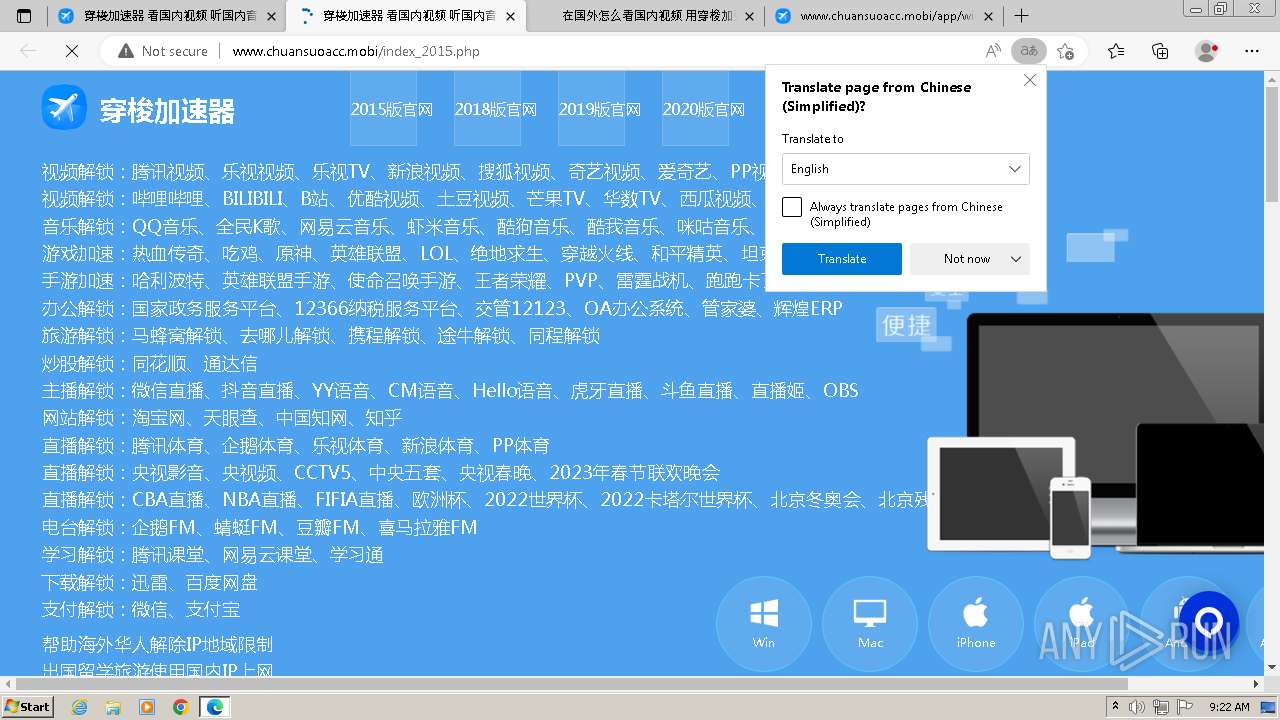Open Chrome from taskbar
Image resolution: width=1280 pixels, height=720 pixels.
tap(180, 706)
